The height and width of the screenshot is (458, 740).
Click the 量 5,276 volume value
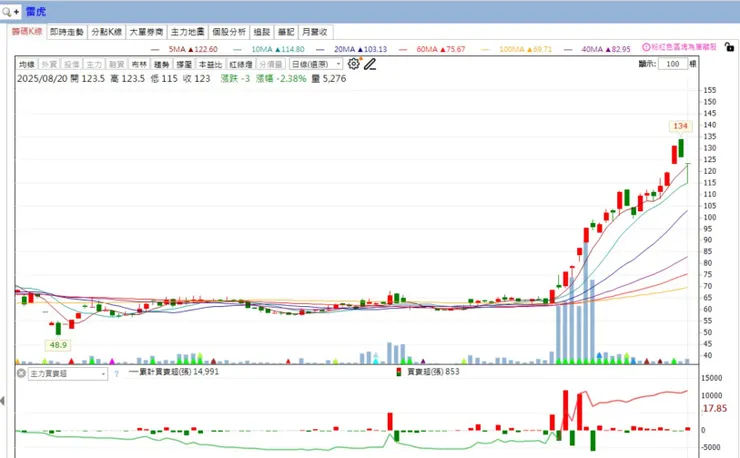click(x=329, y=79)
